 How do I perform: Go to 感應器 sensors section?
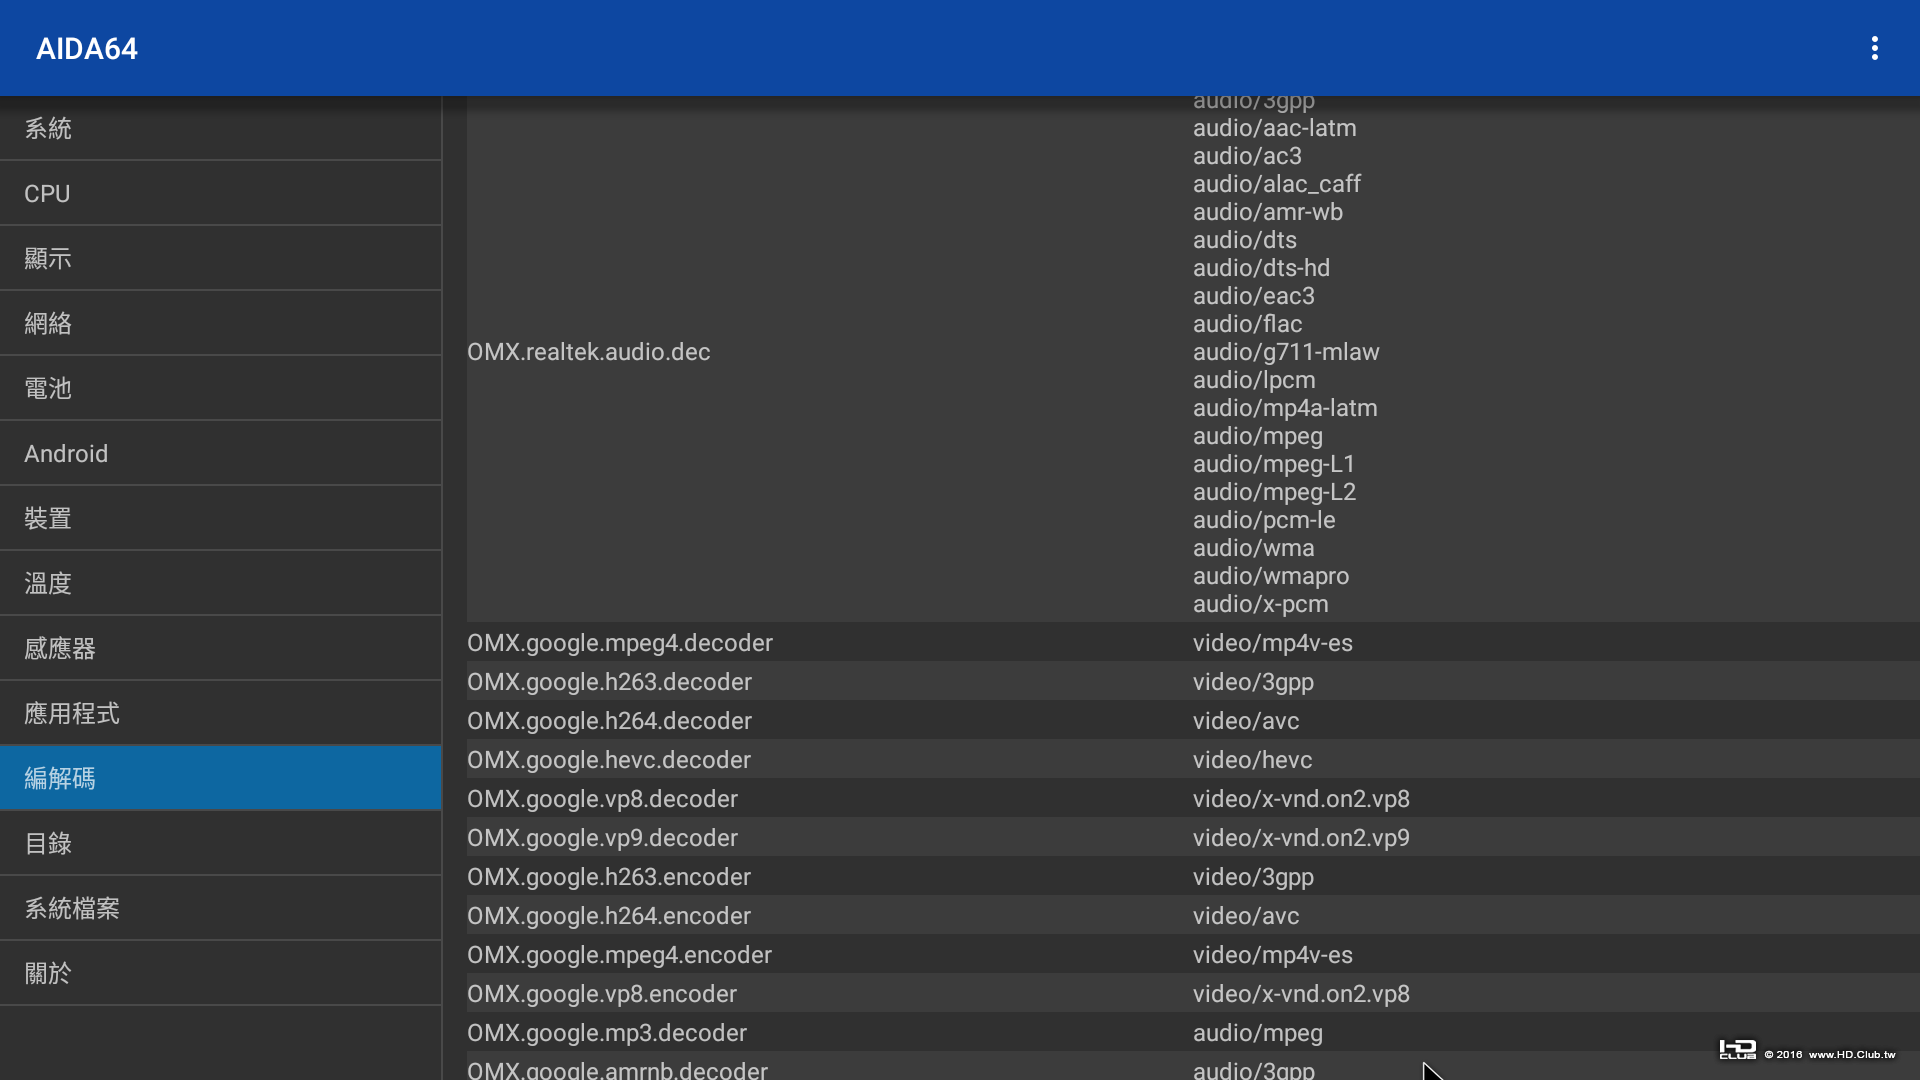tap(220, 648)
